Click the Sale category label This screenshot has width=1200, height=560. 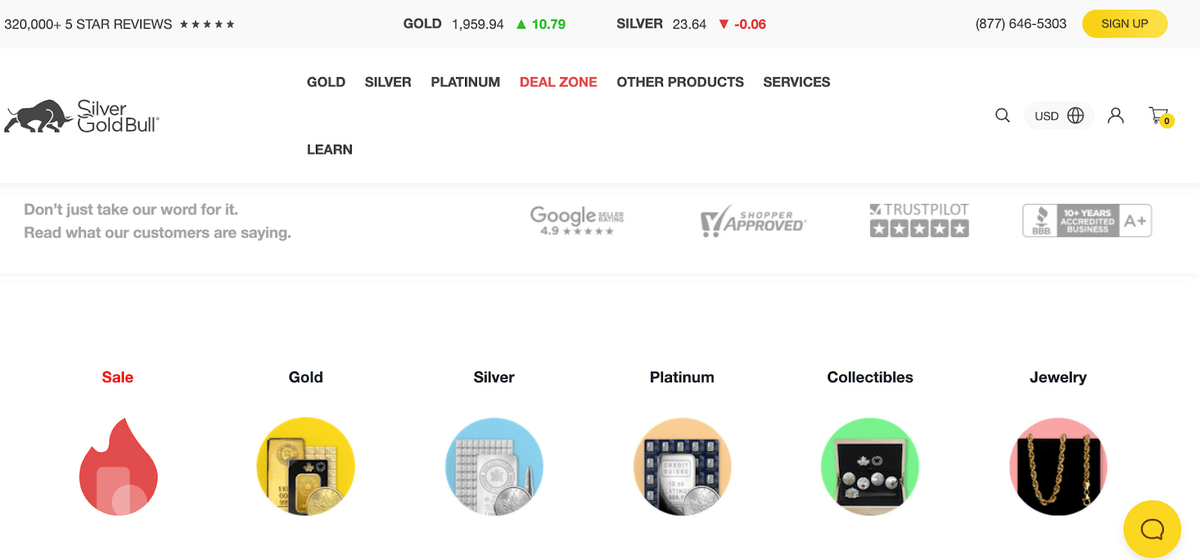point(117,377)
